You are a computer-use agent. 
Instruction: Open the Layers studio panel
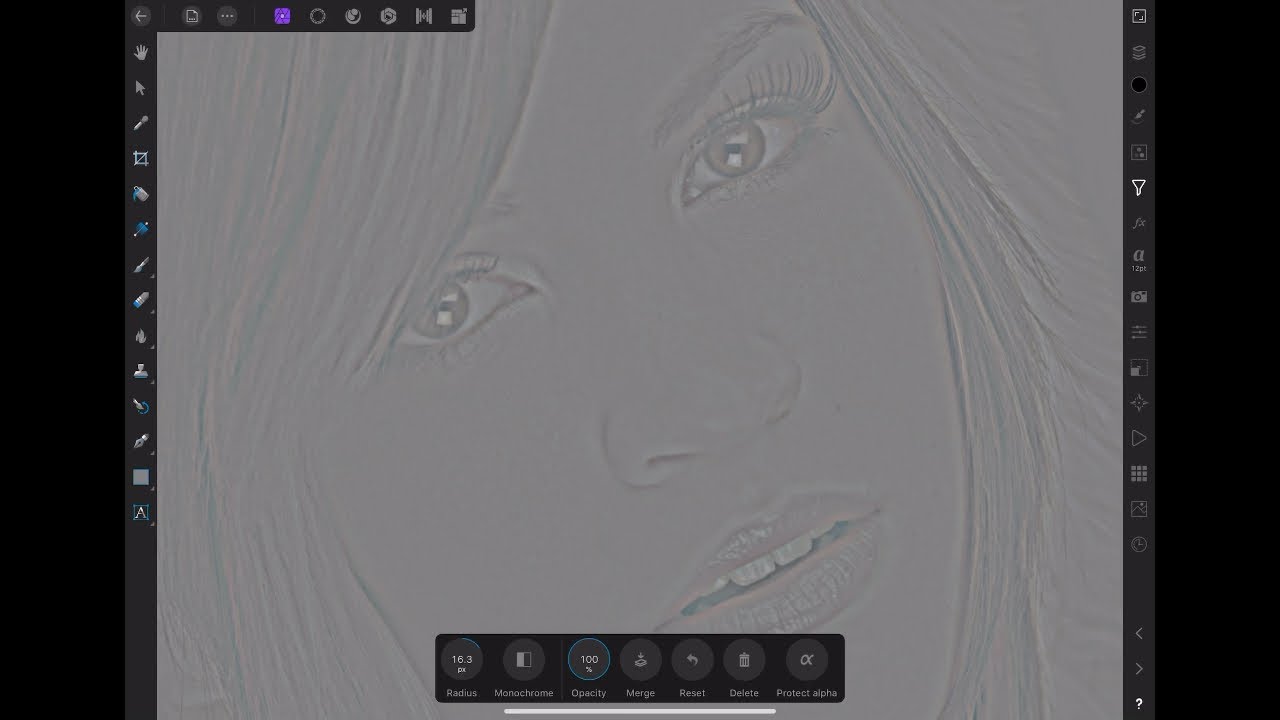(x=1139, y=52)
